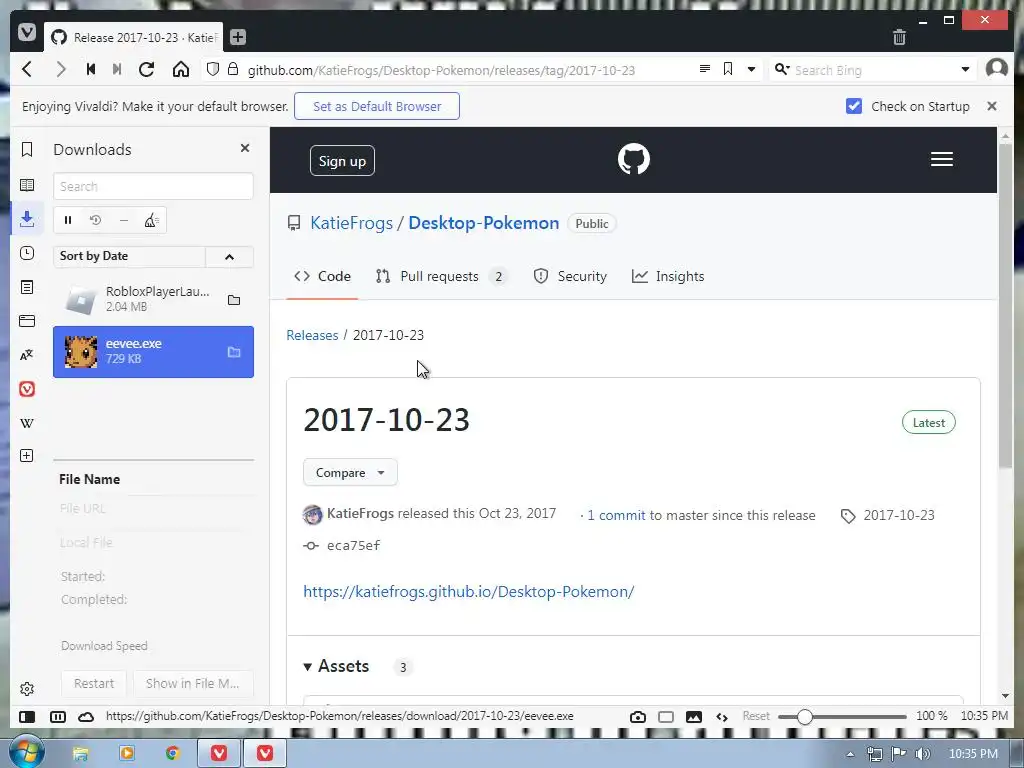Open the Sort by Date dropdown
Viewport: 1024px width, 768px height.
[129, 256]
